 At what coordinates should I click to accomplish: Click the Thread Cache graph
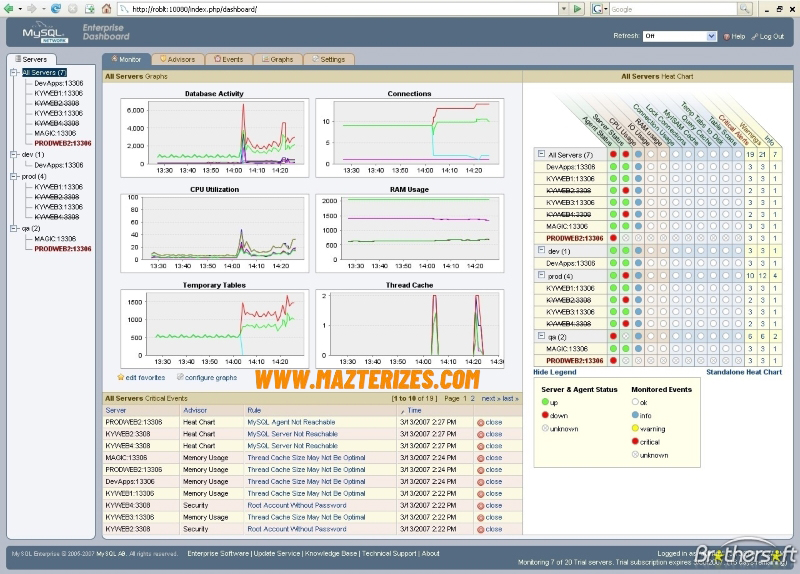coord(410,329)
